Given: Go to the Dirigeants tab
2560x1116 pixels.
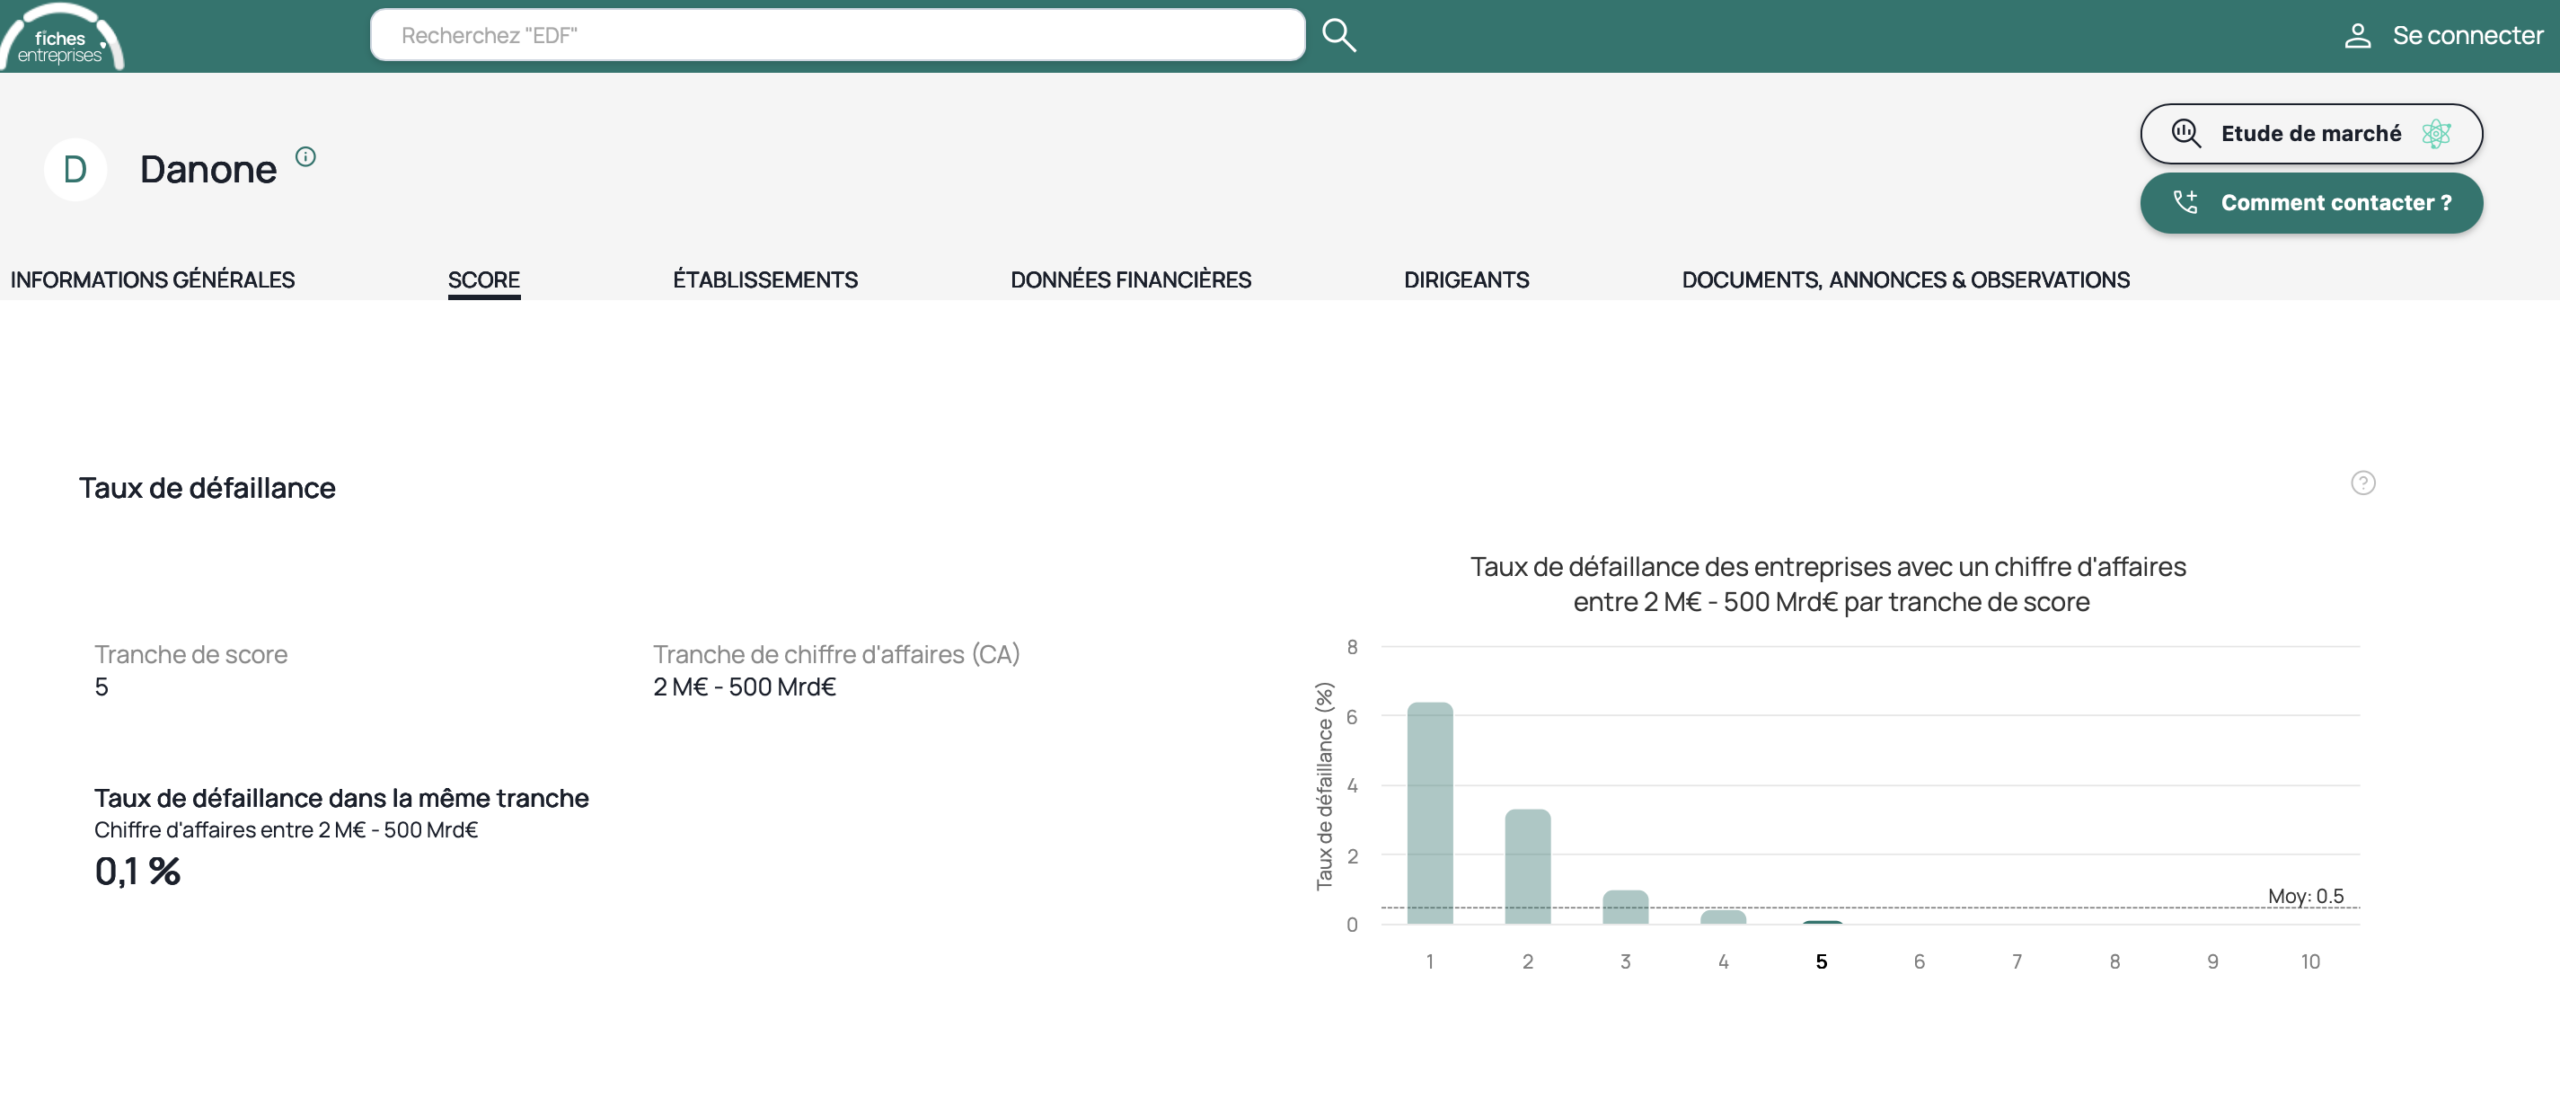Looking at the screenshot, I should tap(1466, 280).
